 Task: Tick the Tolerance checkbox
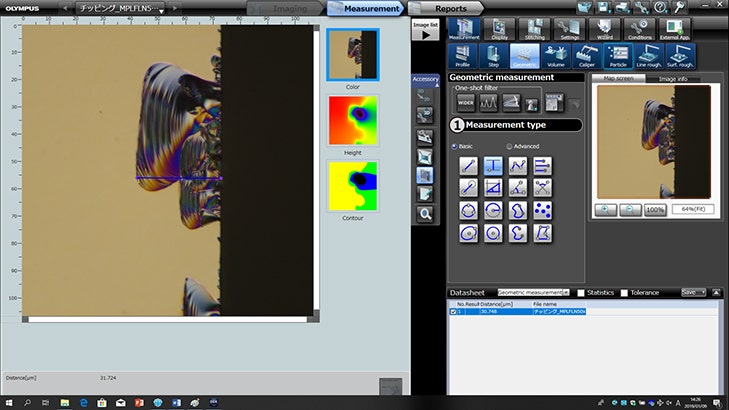tap(625, 293)
